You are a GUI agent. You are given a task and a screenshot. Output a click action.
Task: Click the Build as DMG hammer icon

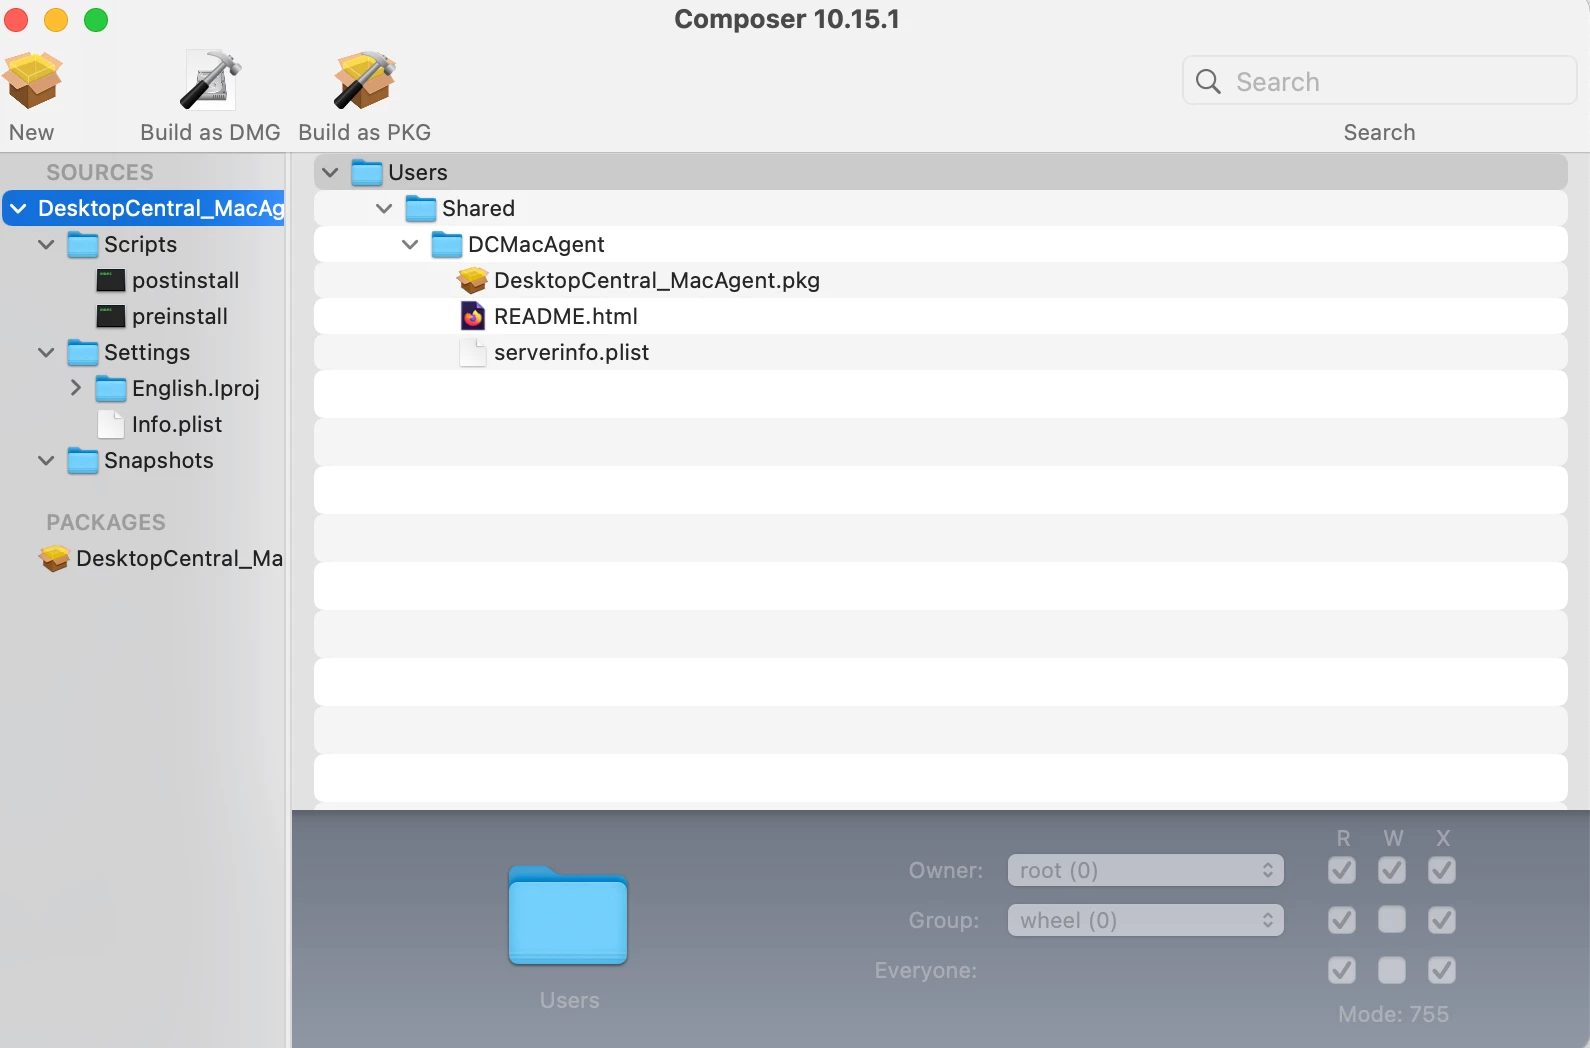210,80
